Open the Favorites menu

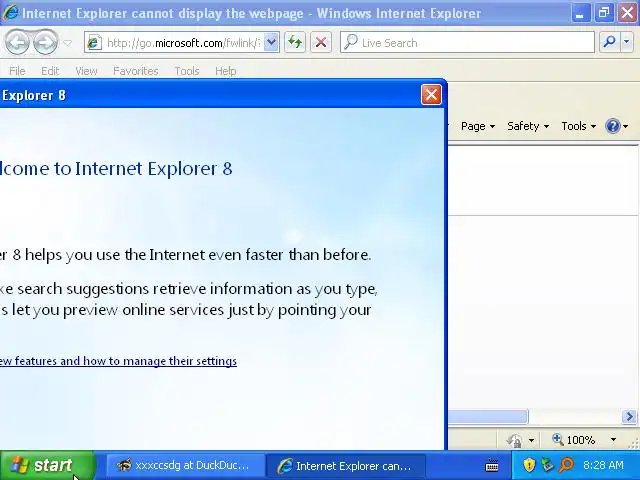pyautogui.click(x=136, y=71)
